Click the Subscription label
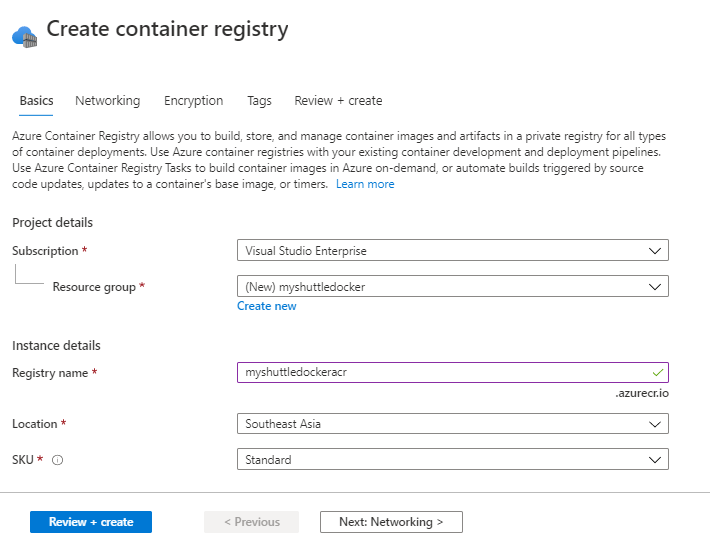This screenshot has width=710, height=549. coord(45,251)
